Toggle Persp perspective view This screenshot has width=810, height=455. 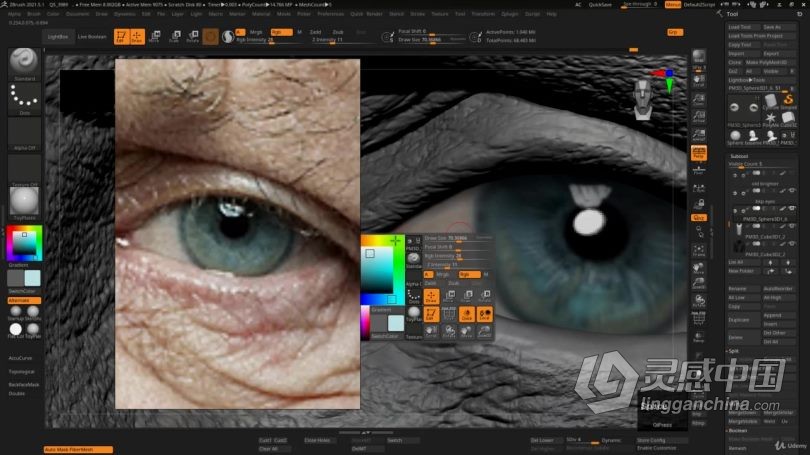pyautogui.click(x=698, y=153)
